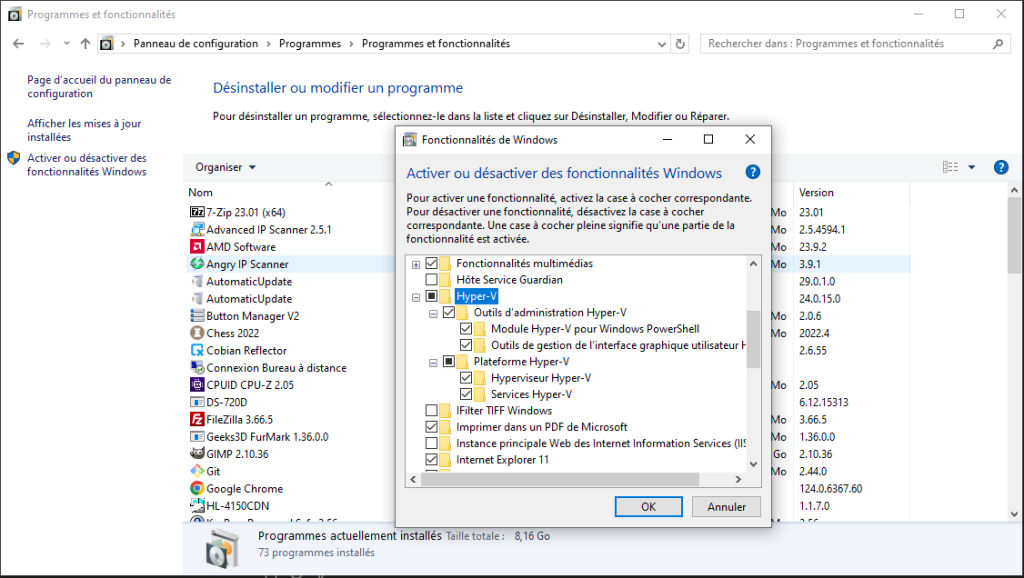Click OK in features dialog
This screenshot has width=1024, height=578.
(x=648, y=507)
